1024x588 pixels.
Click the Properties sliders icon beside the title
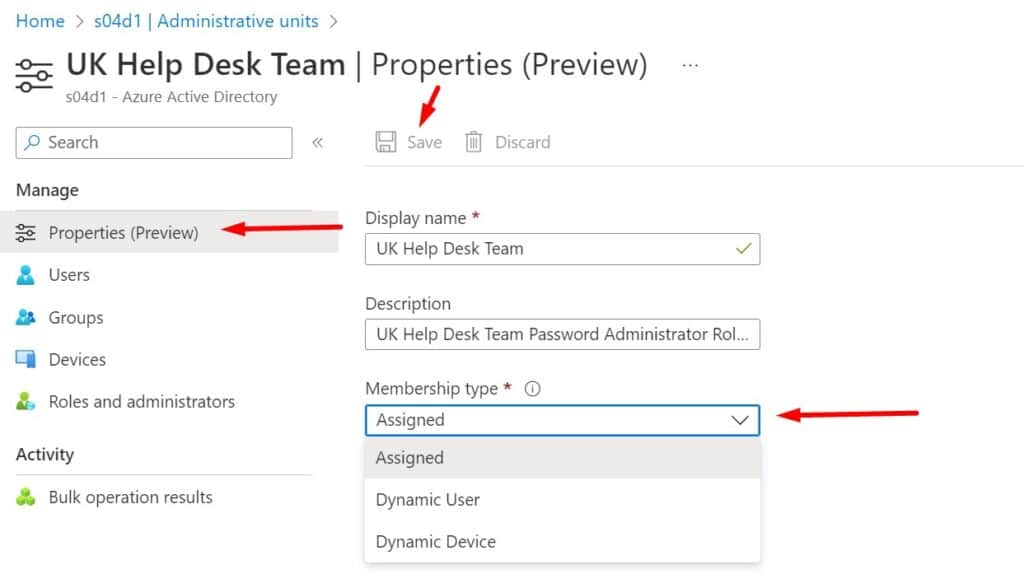coord(33,73)
